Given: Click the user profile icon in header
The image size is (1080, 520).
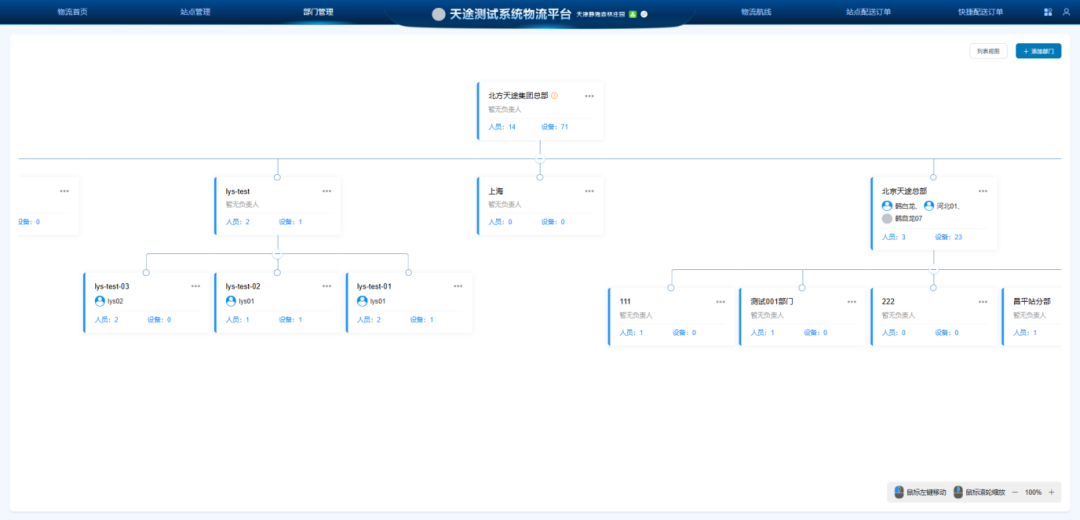Looking at the screenshot, I should (1065, 12).
